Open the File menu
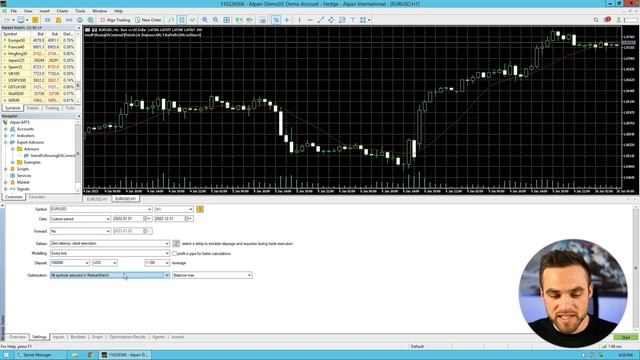Image resolution: width=640 pixels, height=360 pixels. tap(13, 11)
